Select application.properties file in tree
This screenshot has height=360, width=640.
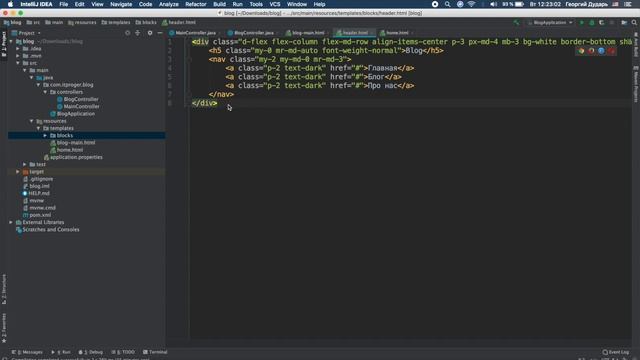[76, 157]
